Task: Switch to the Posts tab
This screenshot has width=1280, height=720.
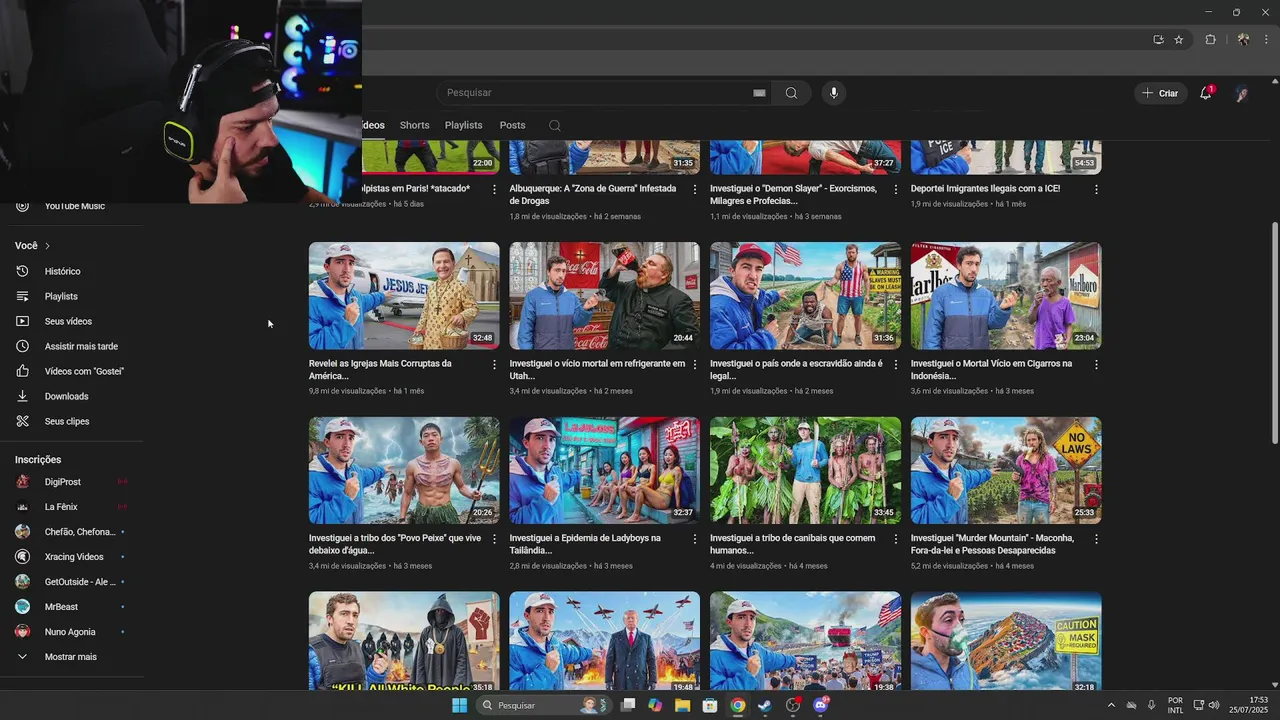Action: coord(512,125)
